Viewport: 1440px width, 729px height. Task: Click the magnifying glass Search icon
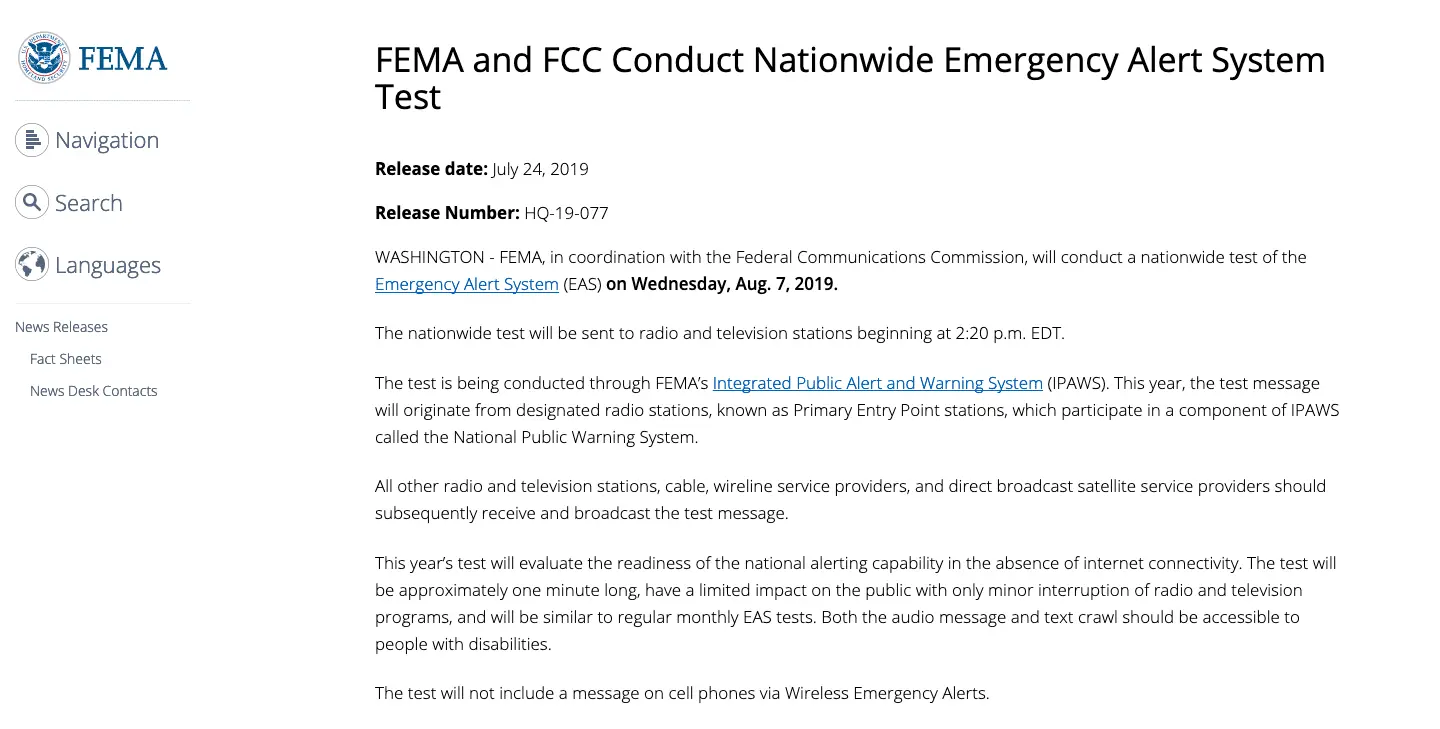tap(32, 203)
